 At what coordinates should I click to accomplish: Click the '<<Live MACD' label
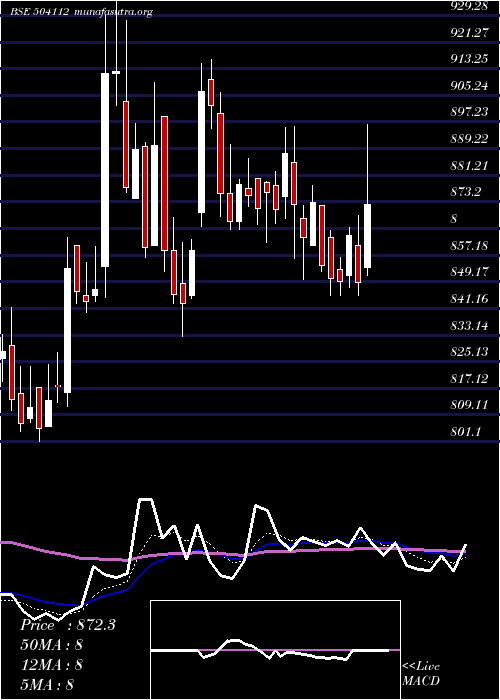[x=421, y=674]
